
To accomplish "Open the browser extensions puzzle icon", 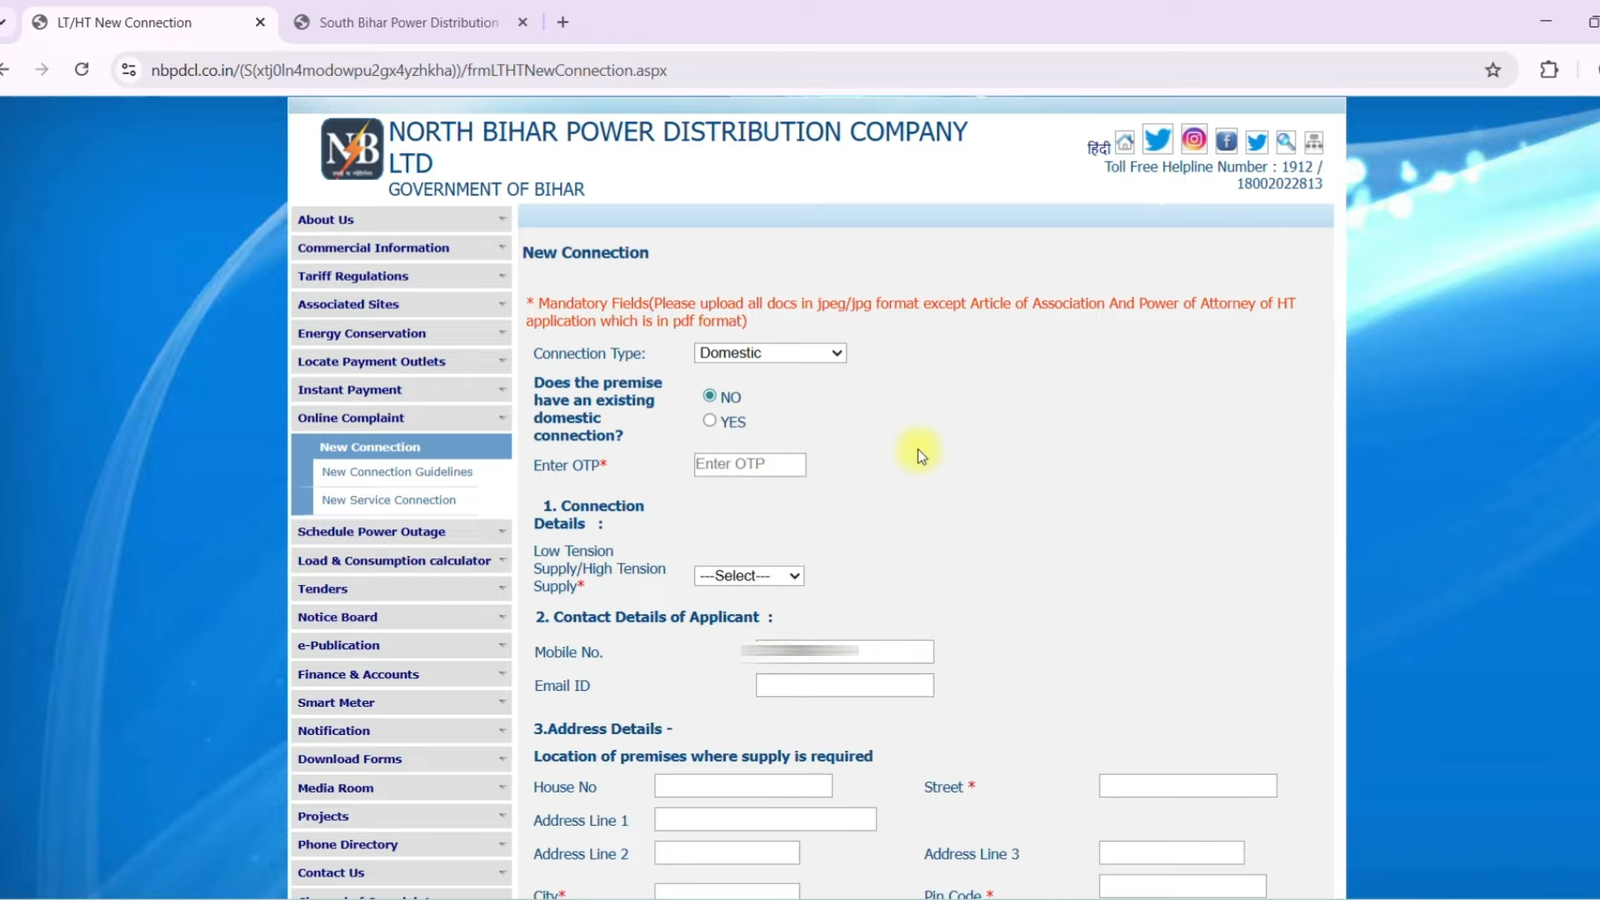I will tap(1549, 70).
